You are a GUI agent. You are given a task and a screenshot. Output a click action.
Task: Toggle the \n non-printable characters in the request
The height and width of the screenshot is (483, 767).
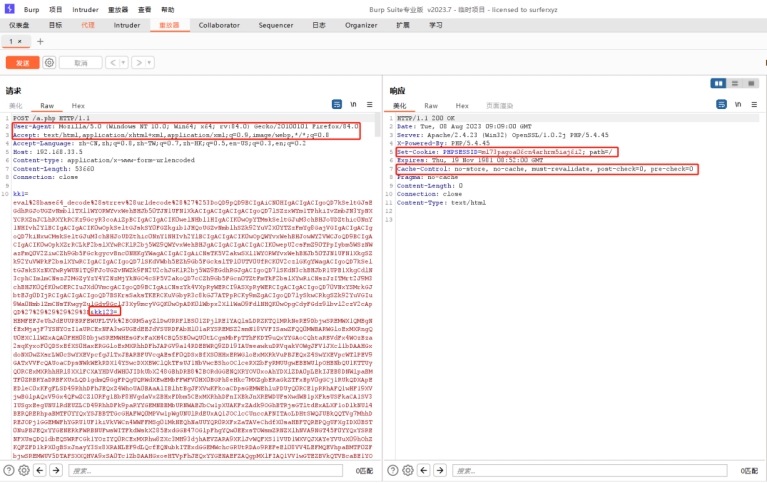click(x=355, y=105)
